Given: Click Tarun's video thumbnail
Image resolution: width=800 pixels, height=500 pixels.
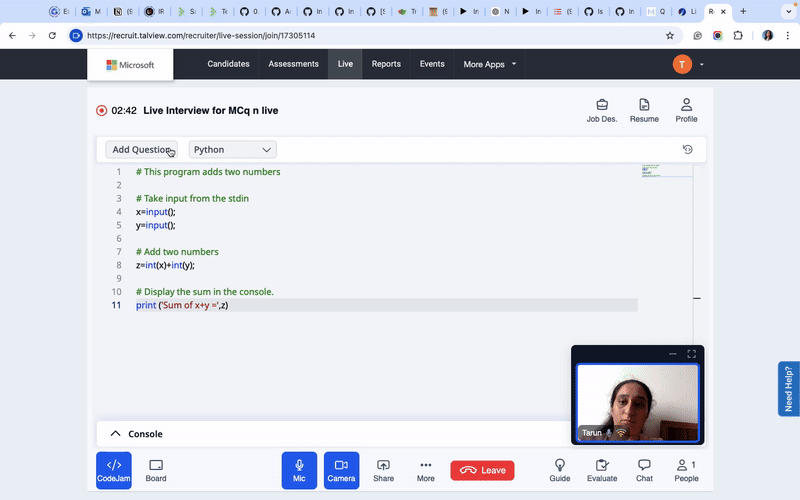Looking at the screenshot, I should pyautogui.click(x=637, y=402).
